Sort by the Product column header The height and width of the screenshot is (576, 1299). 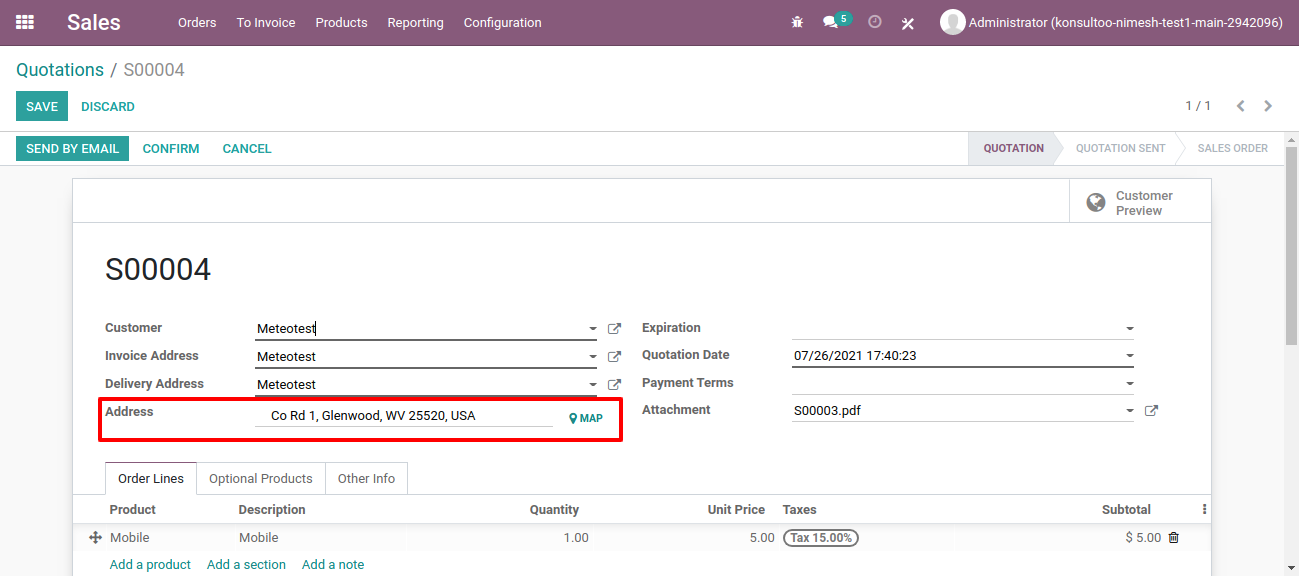point(133,510)
